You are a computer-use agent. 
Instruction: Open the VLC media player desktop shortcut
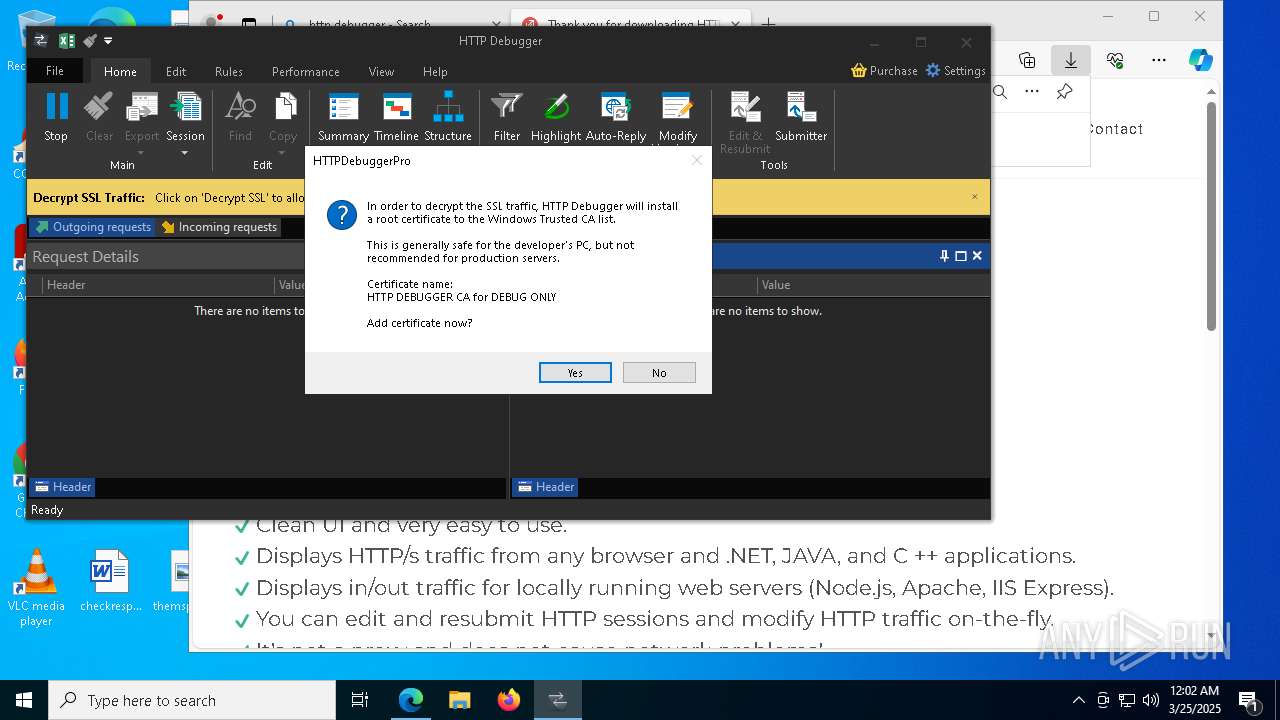tap(36, 588)
